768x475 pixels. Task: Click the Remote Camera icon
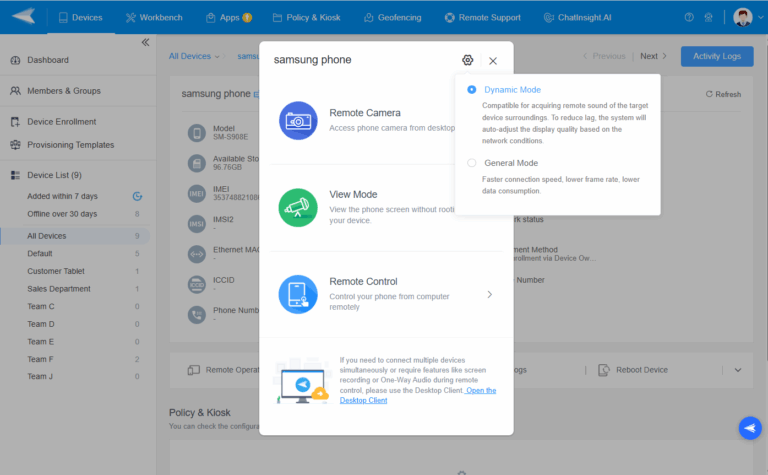coord(298,120)
